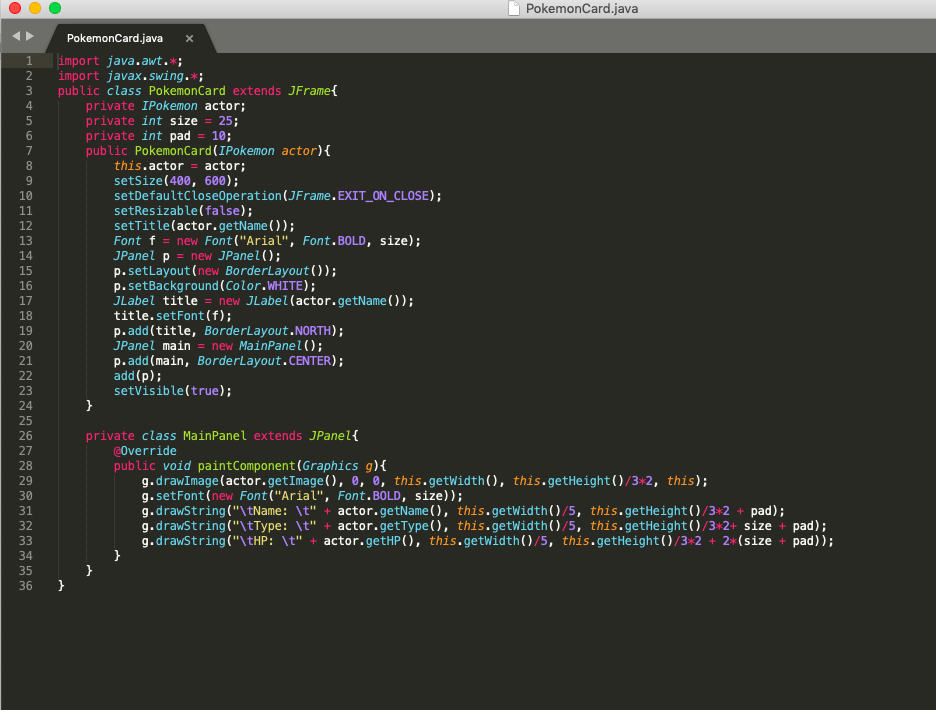Image resolution: width=936 pixels, height=710 pixels.
Task: Select the PokemonCard.java tab
Action: click(x=115, y=38)
